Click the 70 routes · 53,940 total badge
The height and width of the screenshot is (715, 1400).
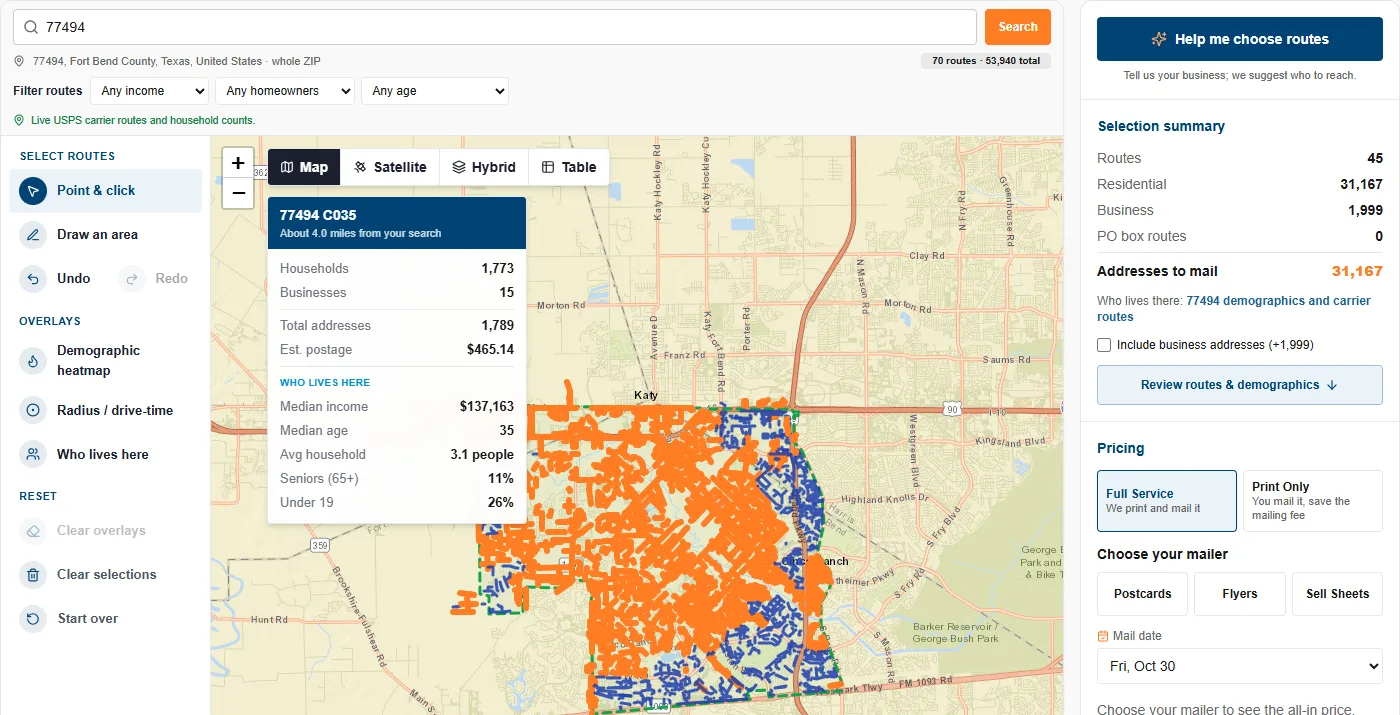986,61
